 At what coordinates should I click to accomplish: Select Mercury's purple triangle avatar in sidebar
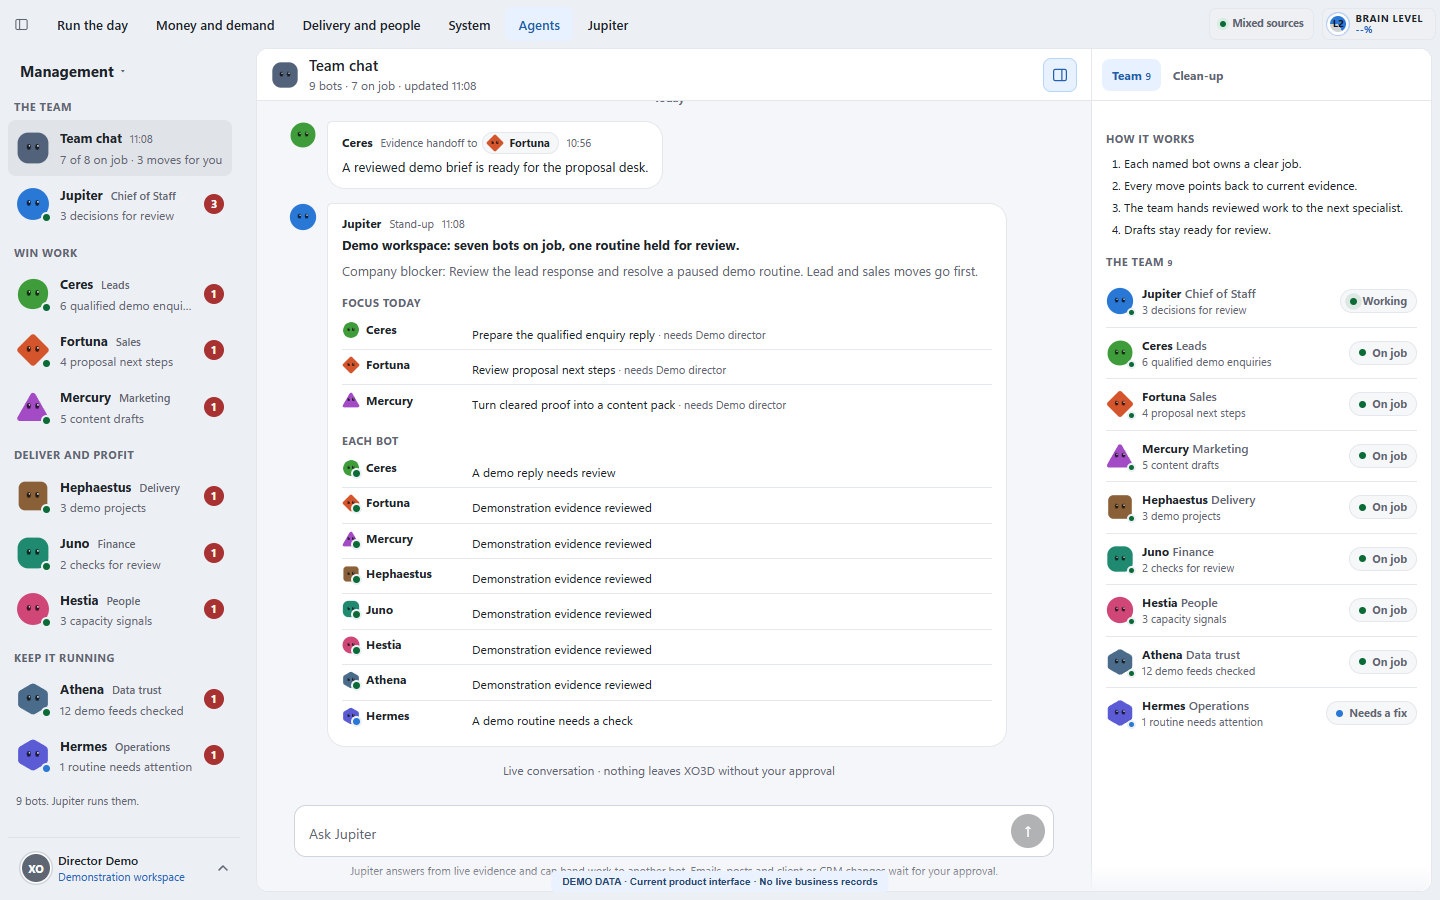[33, 407]
